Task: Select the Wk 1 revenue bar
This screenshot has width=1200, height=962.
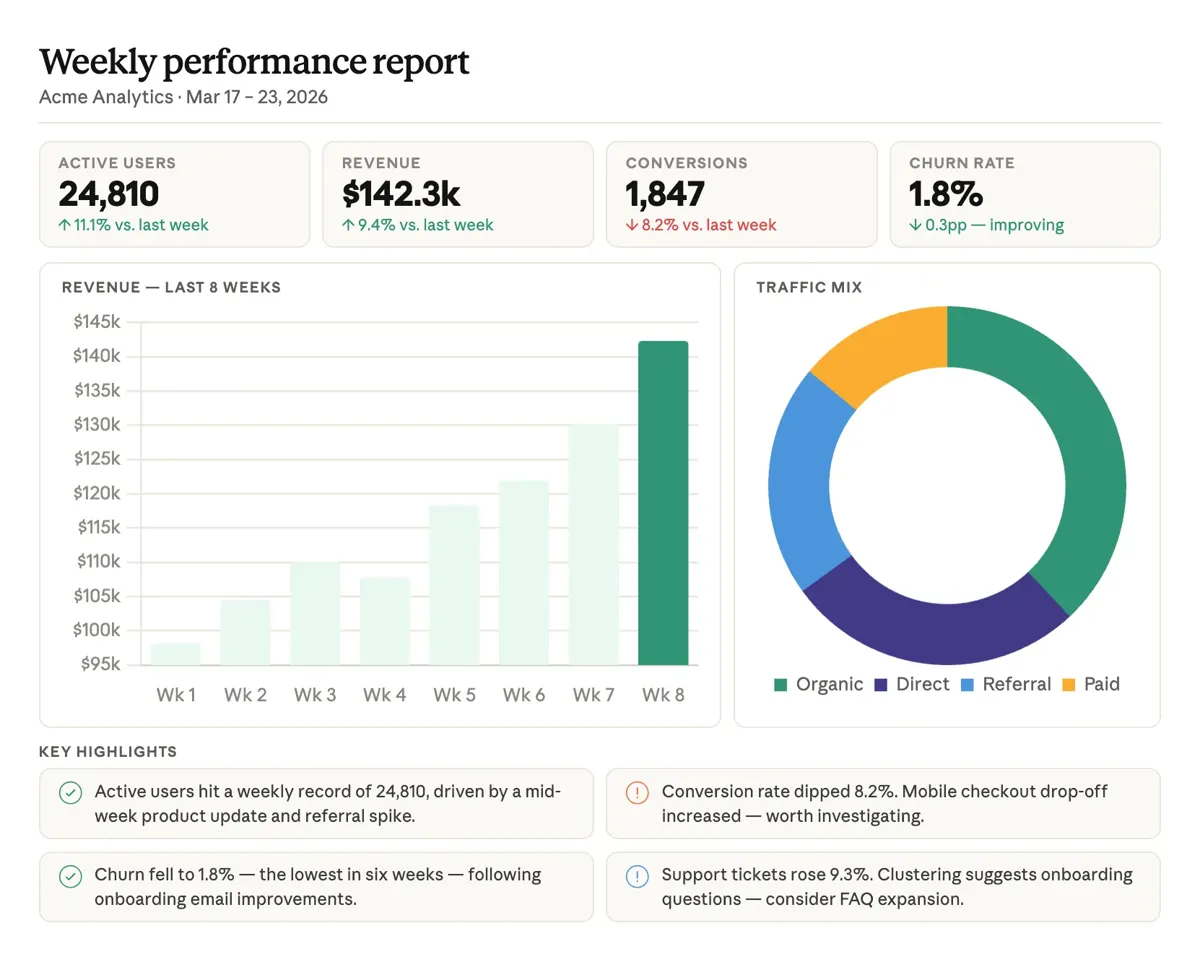Action: 176,654
